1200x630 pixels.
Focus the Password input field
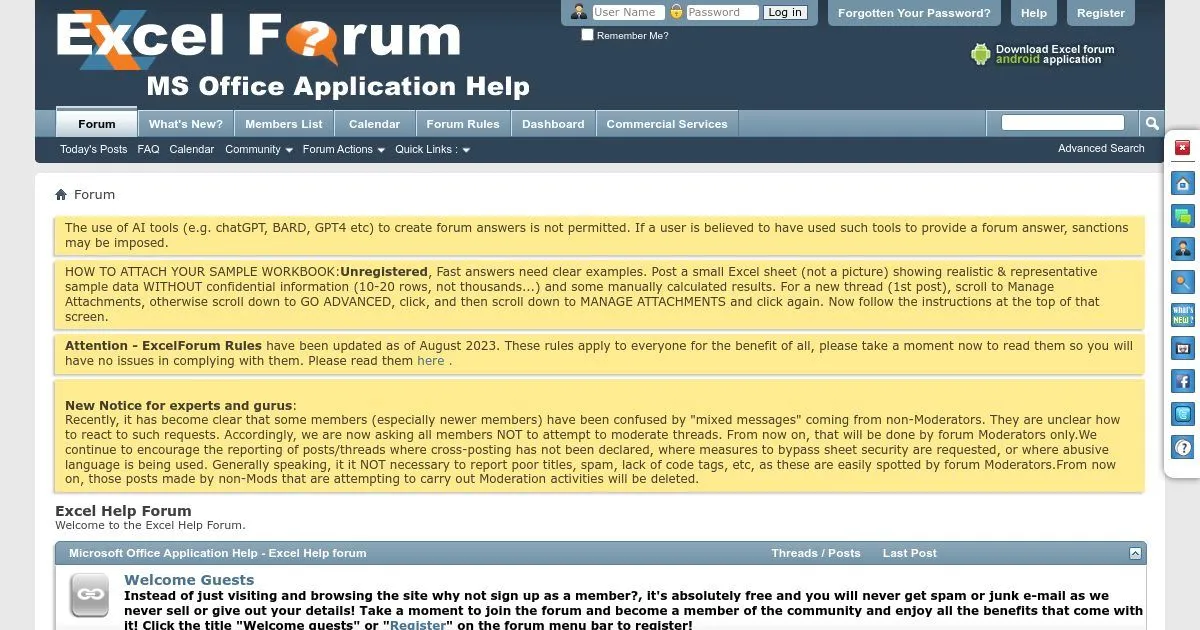point(722,12)
